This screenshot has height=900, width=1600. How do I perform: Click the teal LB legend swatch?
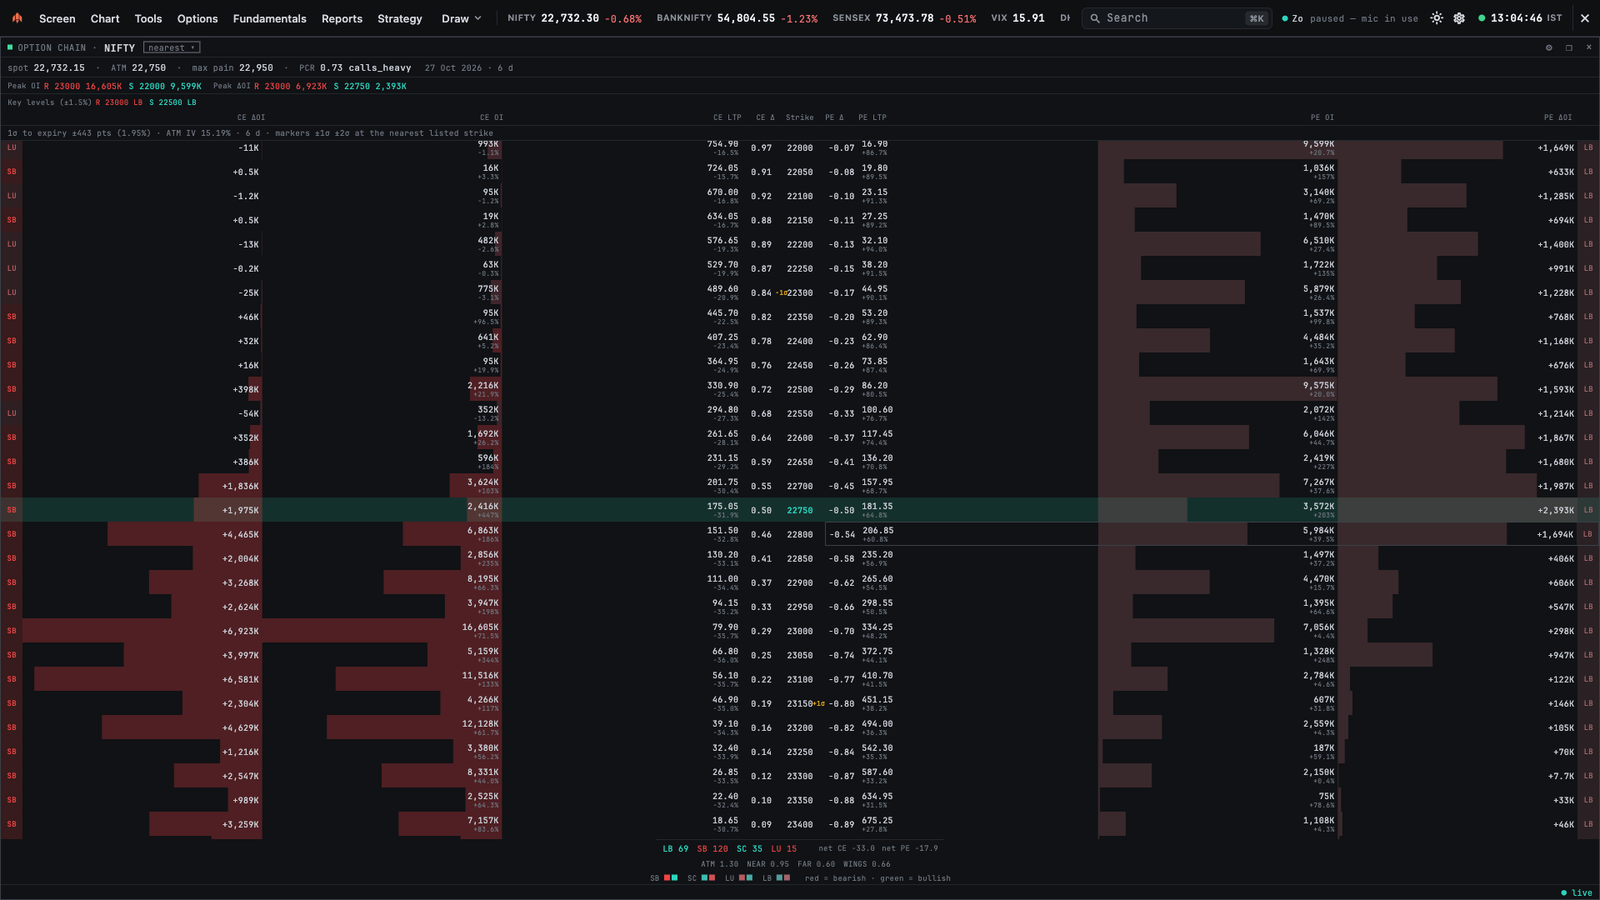tap(778, 878)
